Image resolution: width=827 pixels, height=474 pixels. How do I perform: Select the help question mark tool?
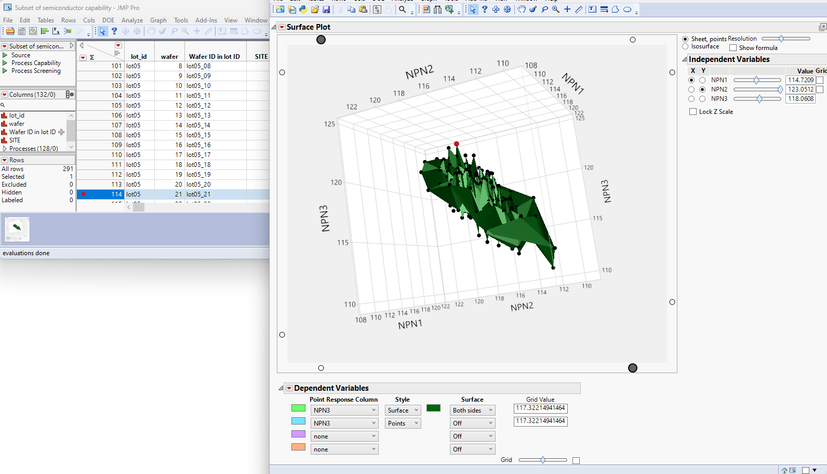(484, 10)
